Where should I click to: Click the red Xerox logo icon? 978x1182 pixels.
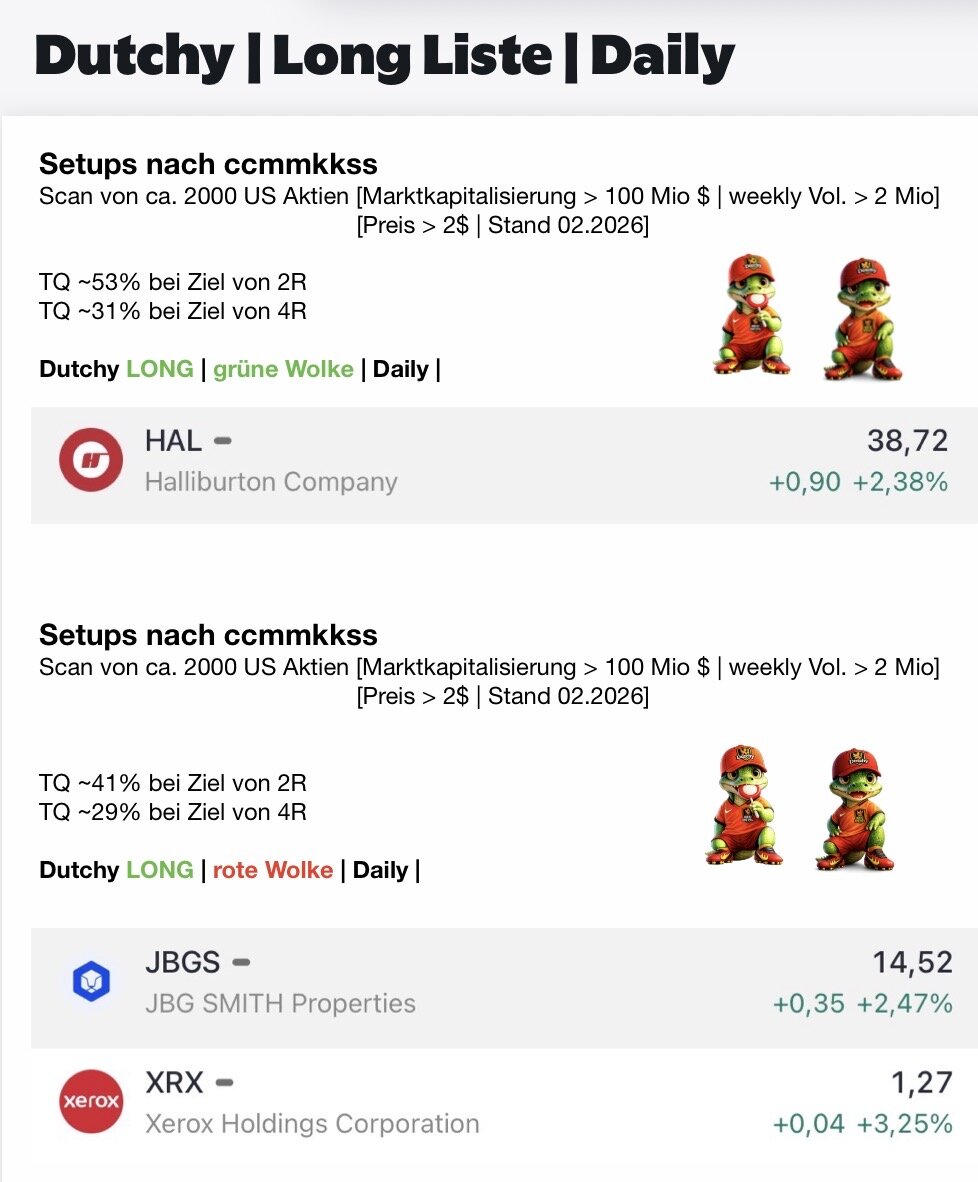tap(91, 1101)
